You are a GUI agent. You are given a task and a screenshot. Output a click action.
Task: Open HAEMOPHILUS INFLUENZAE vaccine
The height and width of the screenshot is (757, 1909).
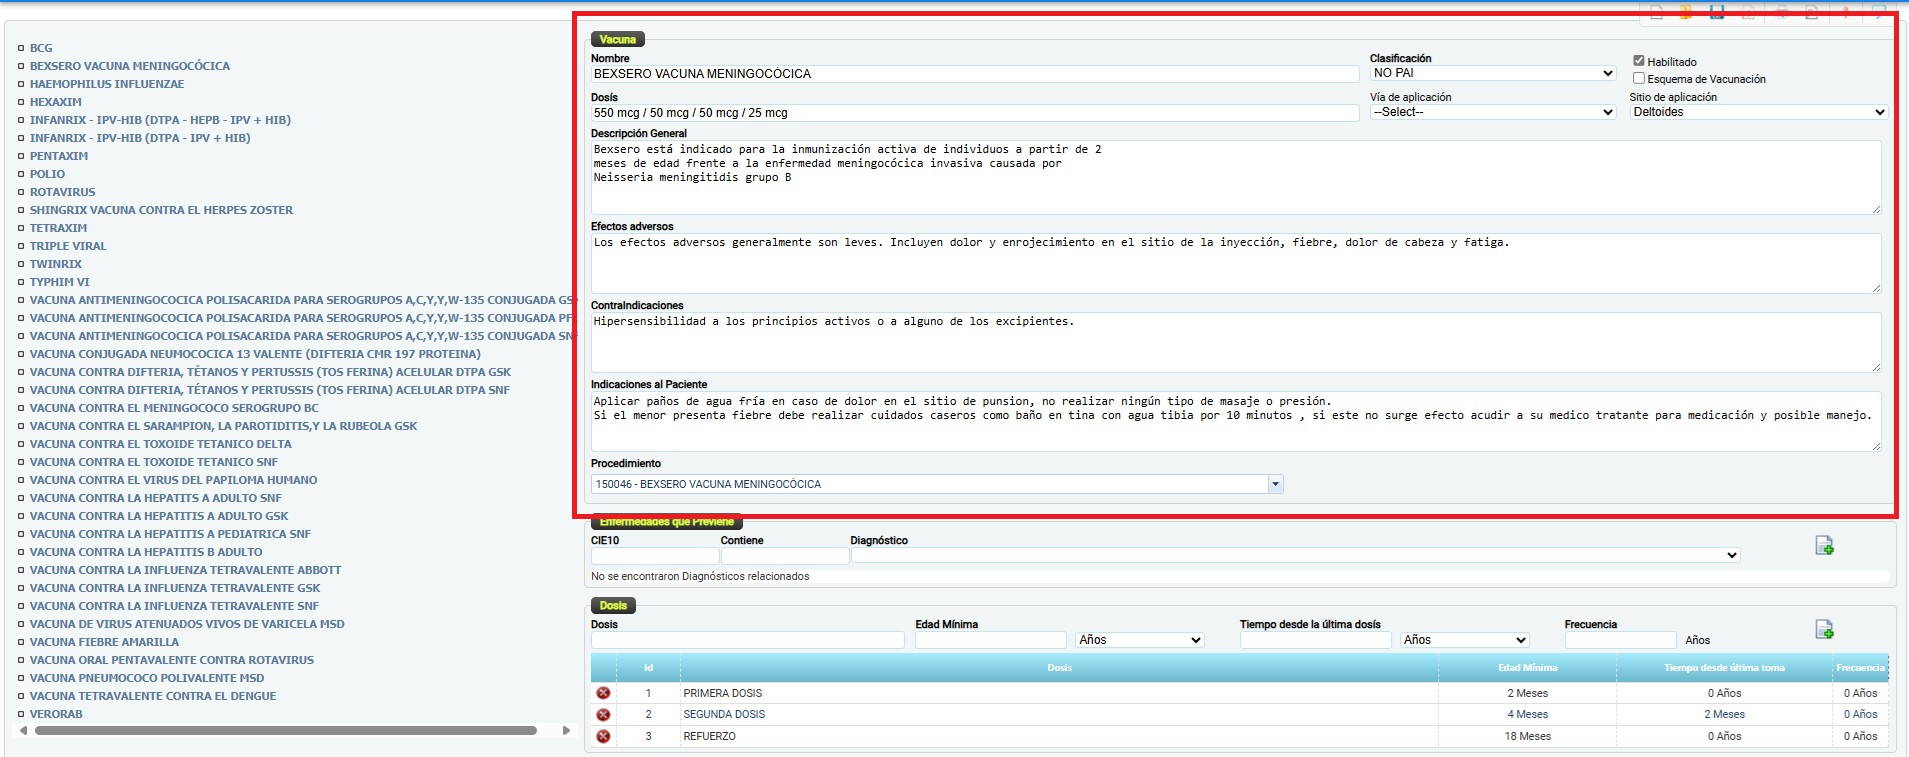point(107,84)
